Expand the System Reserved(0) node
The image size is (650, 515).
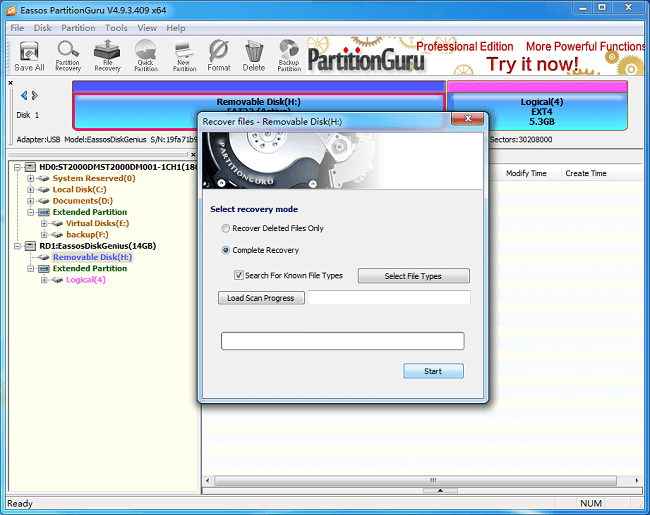tap(31, 179)
